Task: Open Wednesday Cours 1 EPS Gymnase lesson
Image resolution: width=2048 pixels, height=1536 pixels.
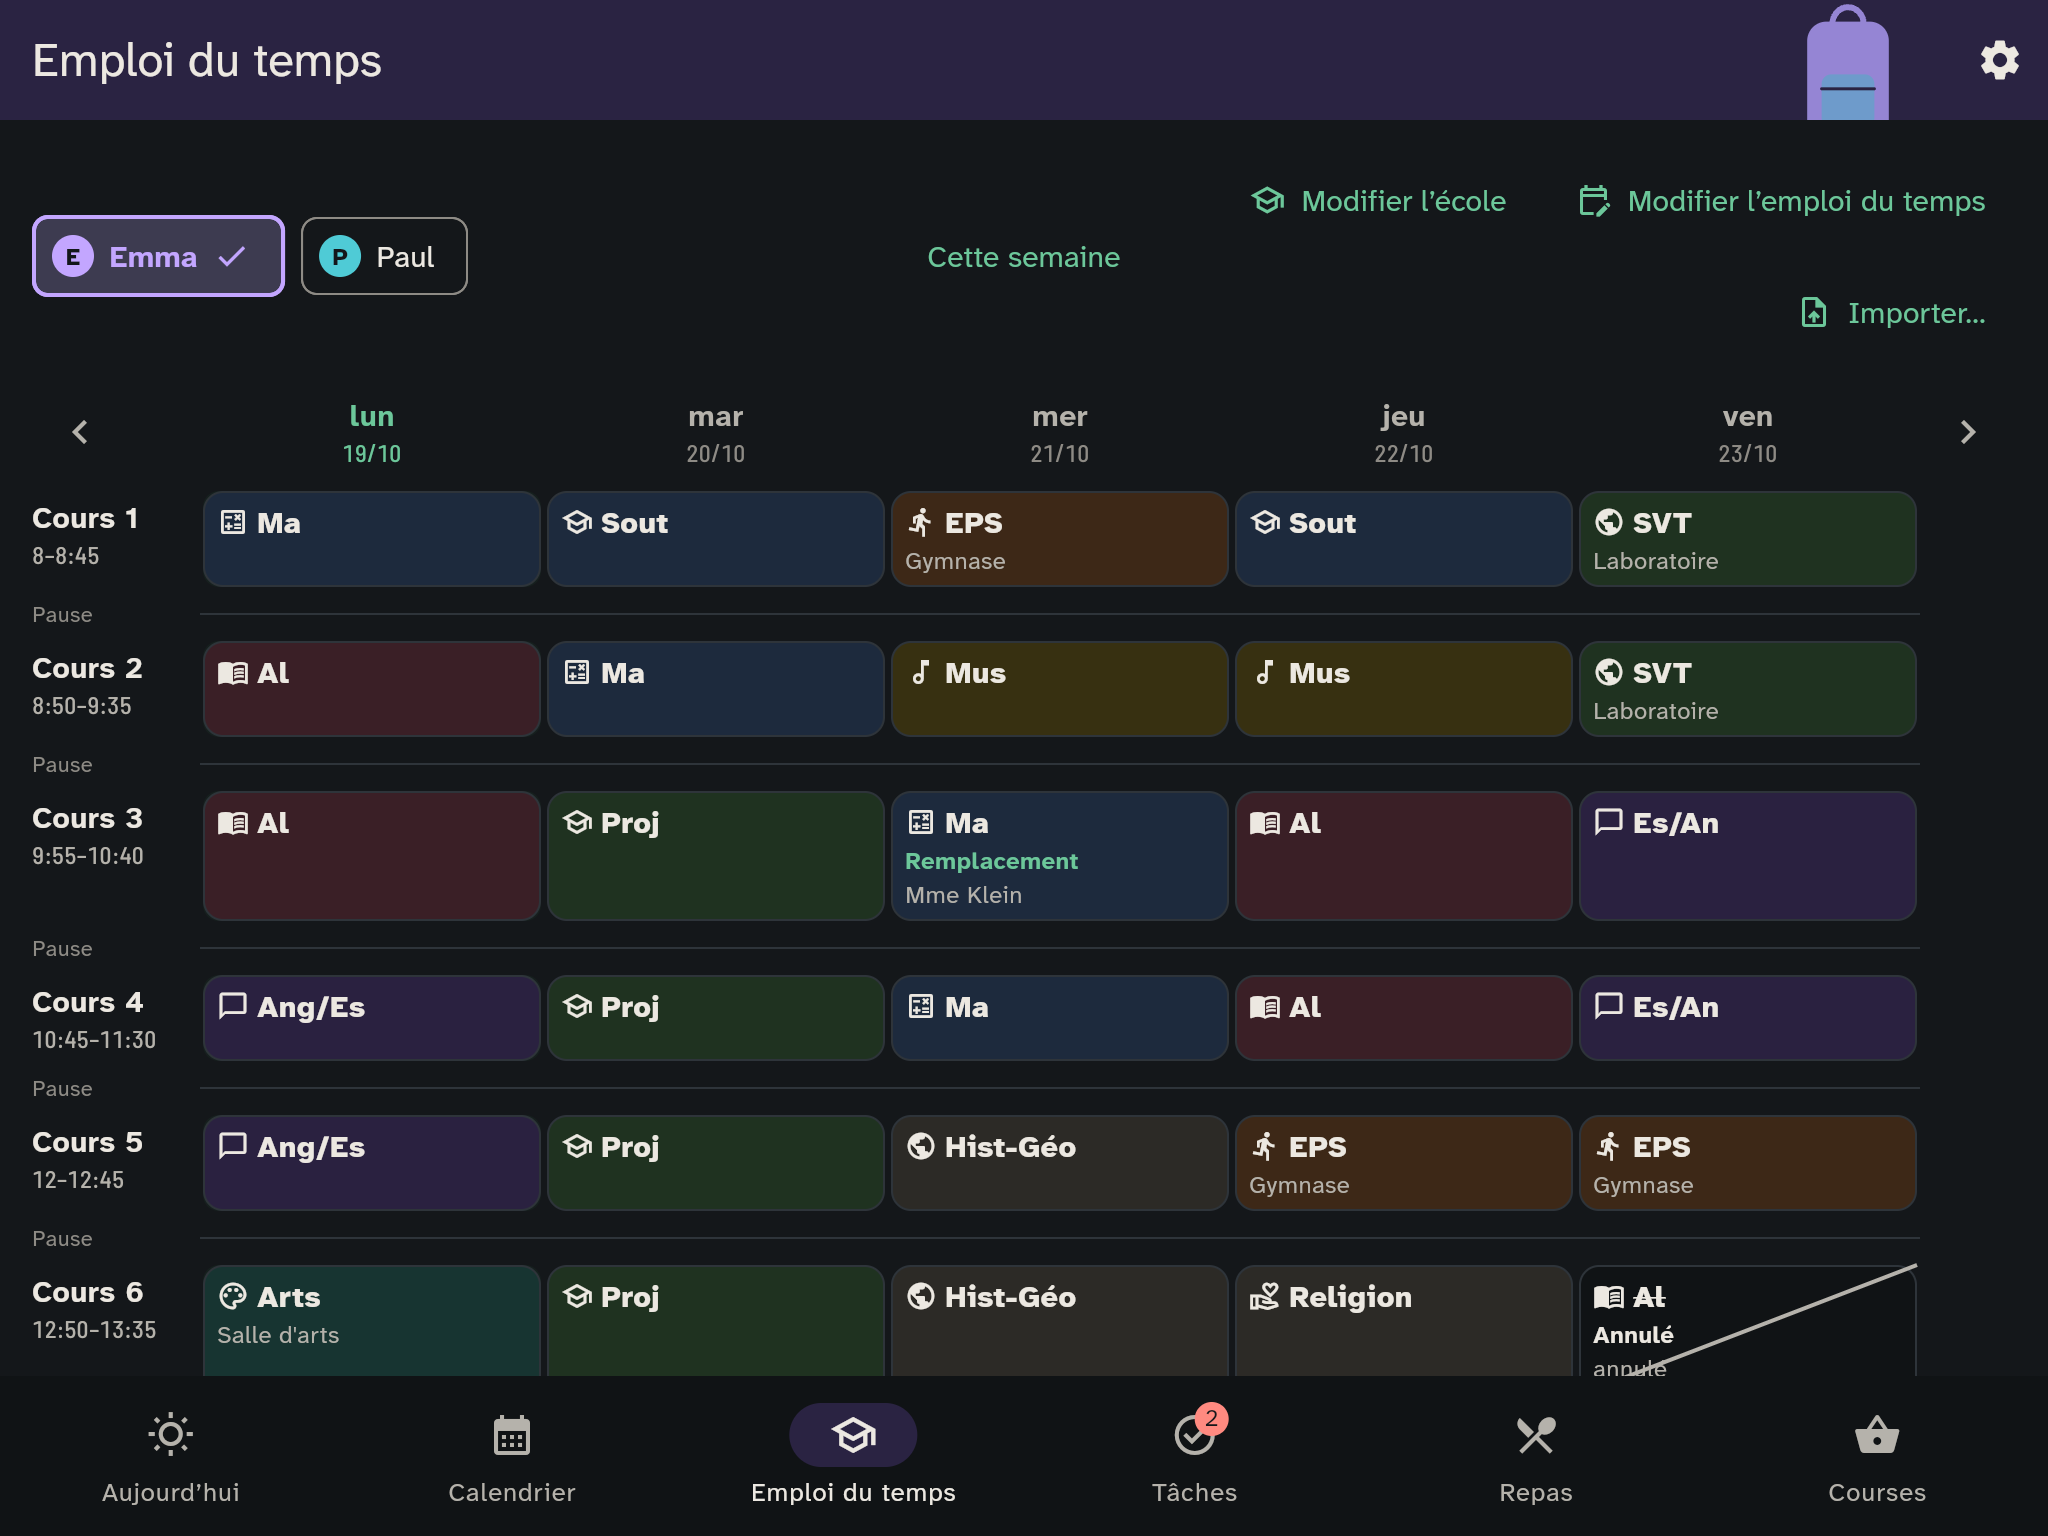Action: [x=1060, y=539]
